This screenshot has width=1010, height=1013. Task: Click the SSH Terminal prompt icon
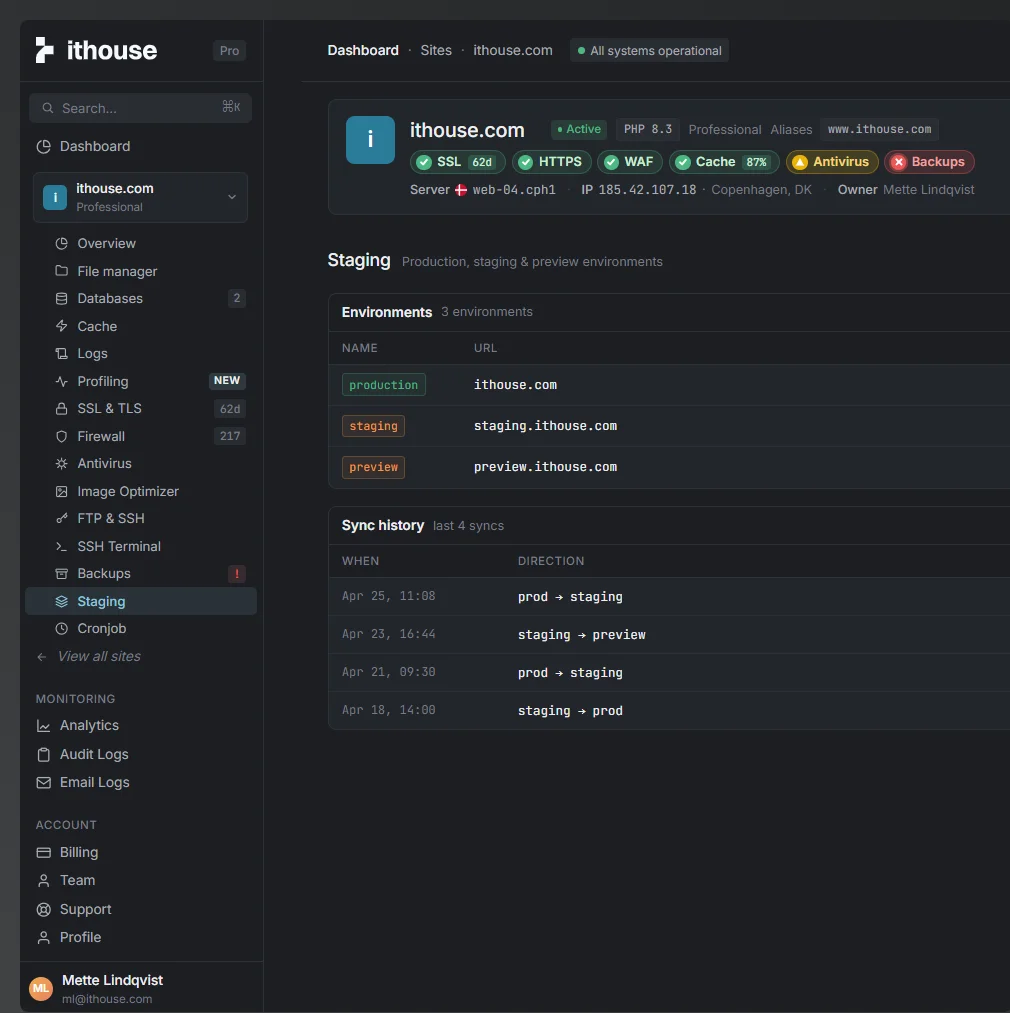(61, 547)
